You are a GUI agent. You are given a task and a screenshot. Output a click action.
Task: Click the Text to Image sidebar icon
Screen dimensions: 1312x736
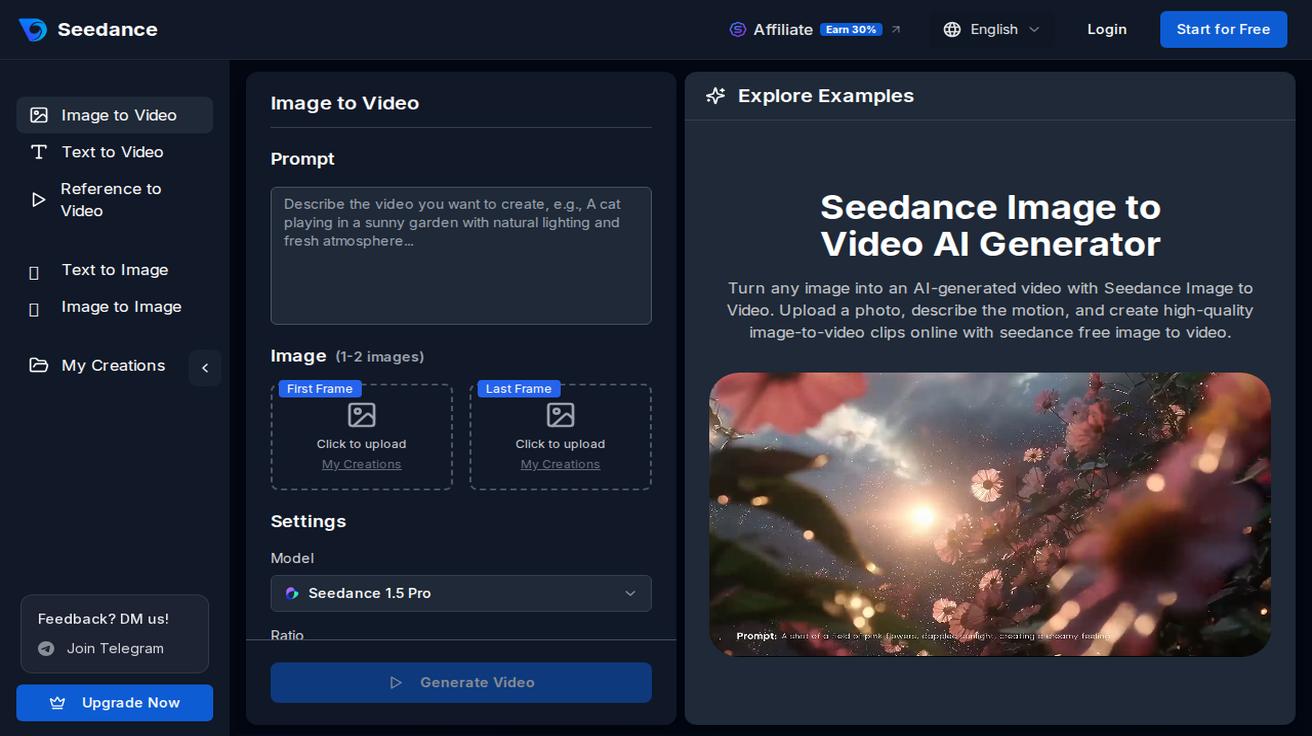[35, 273]
